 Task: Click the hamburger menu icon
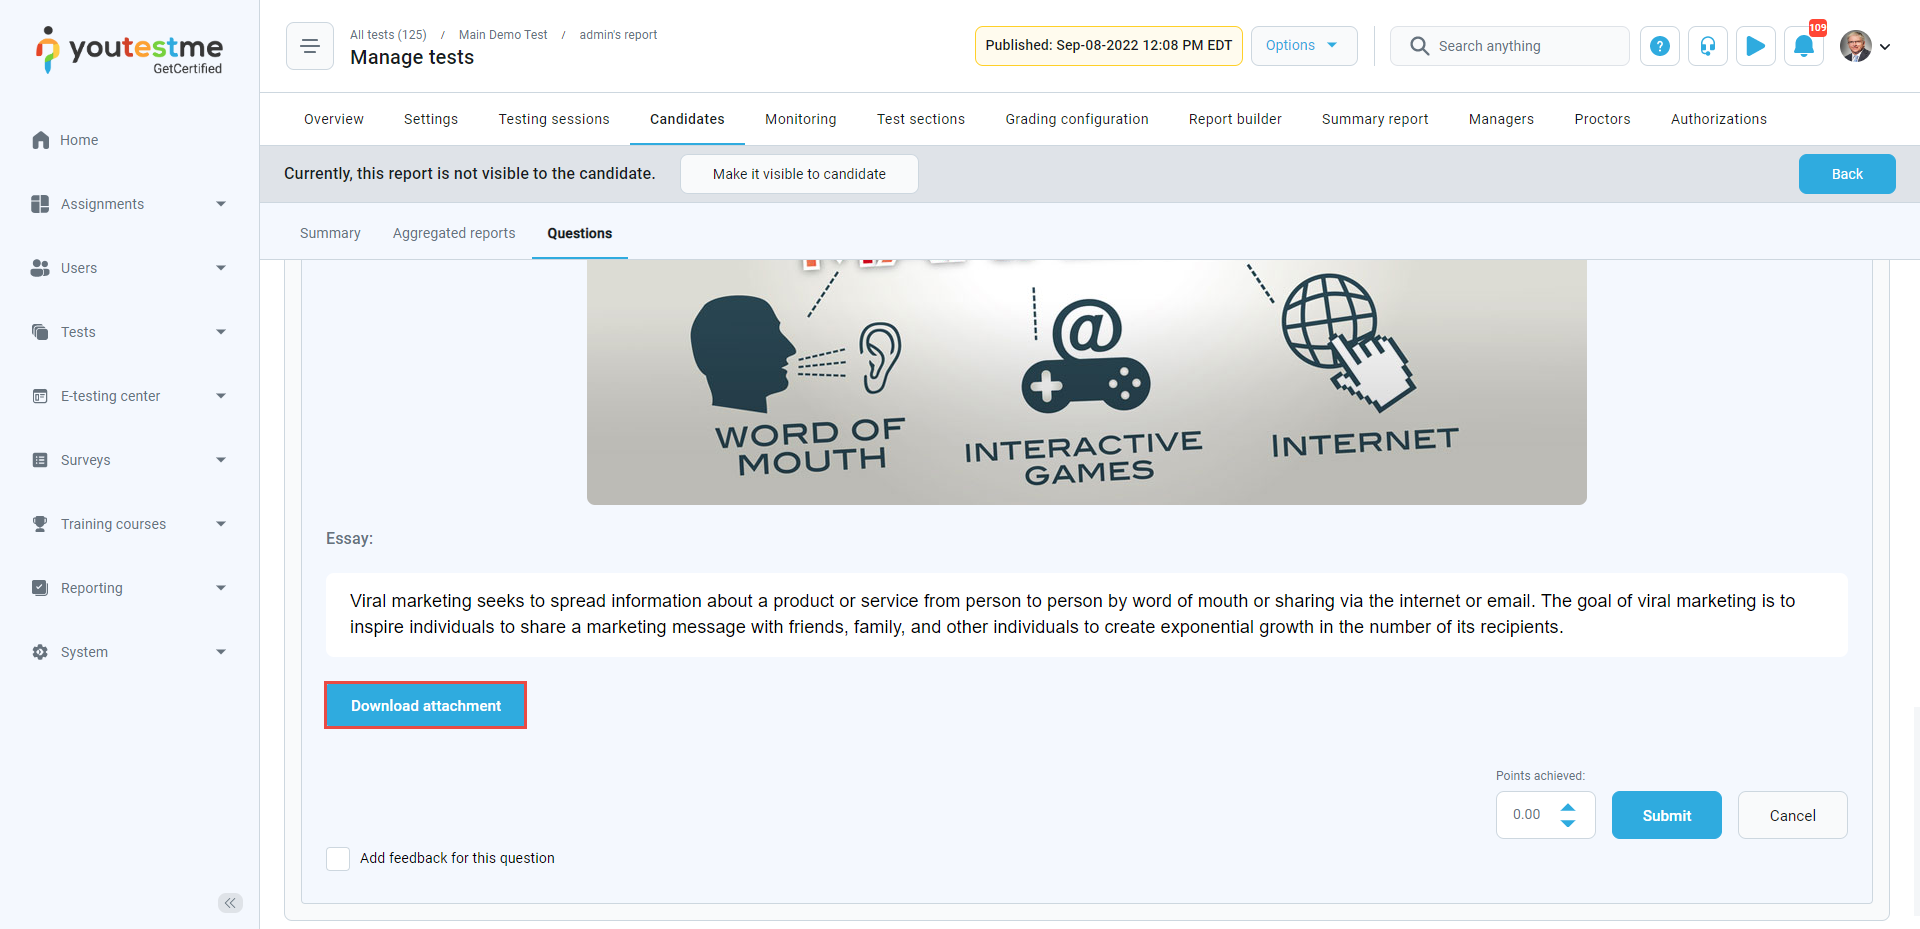[310, 46]
